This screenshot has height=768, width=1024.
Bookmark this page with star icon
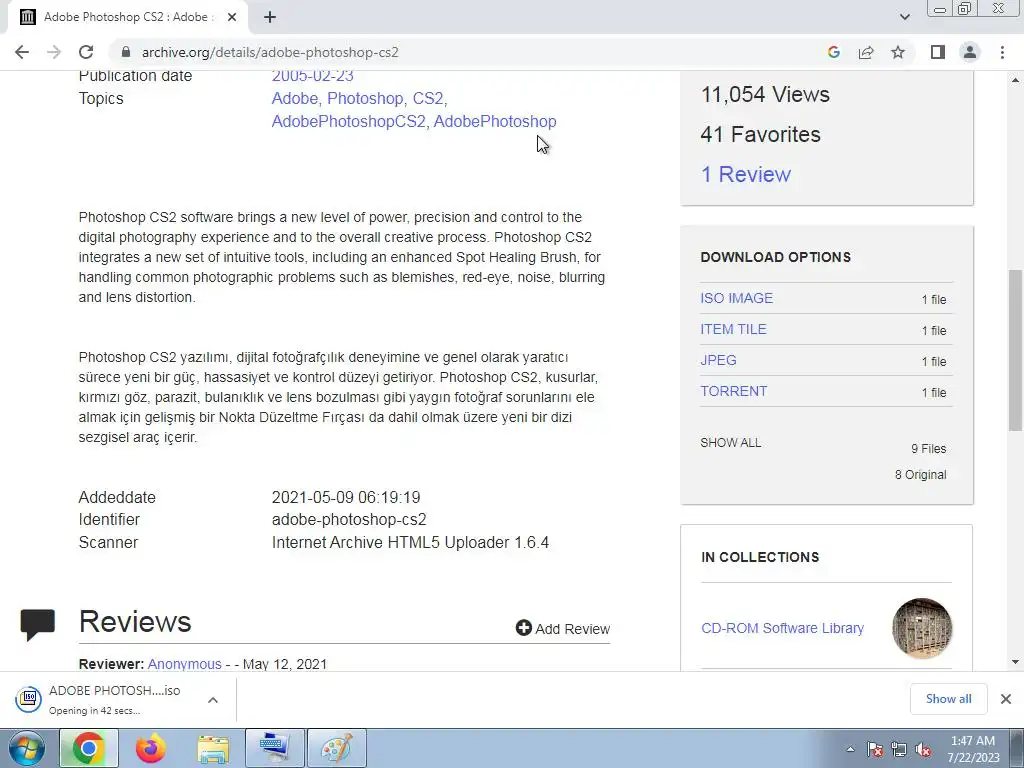click(898, 52)
